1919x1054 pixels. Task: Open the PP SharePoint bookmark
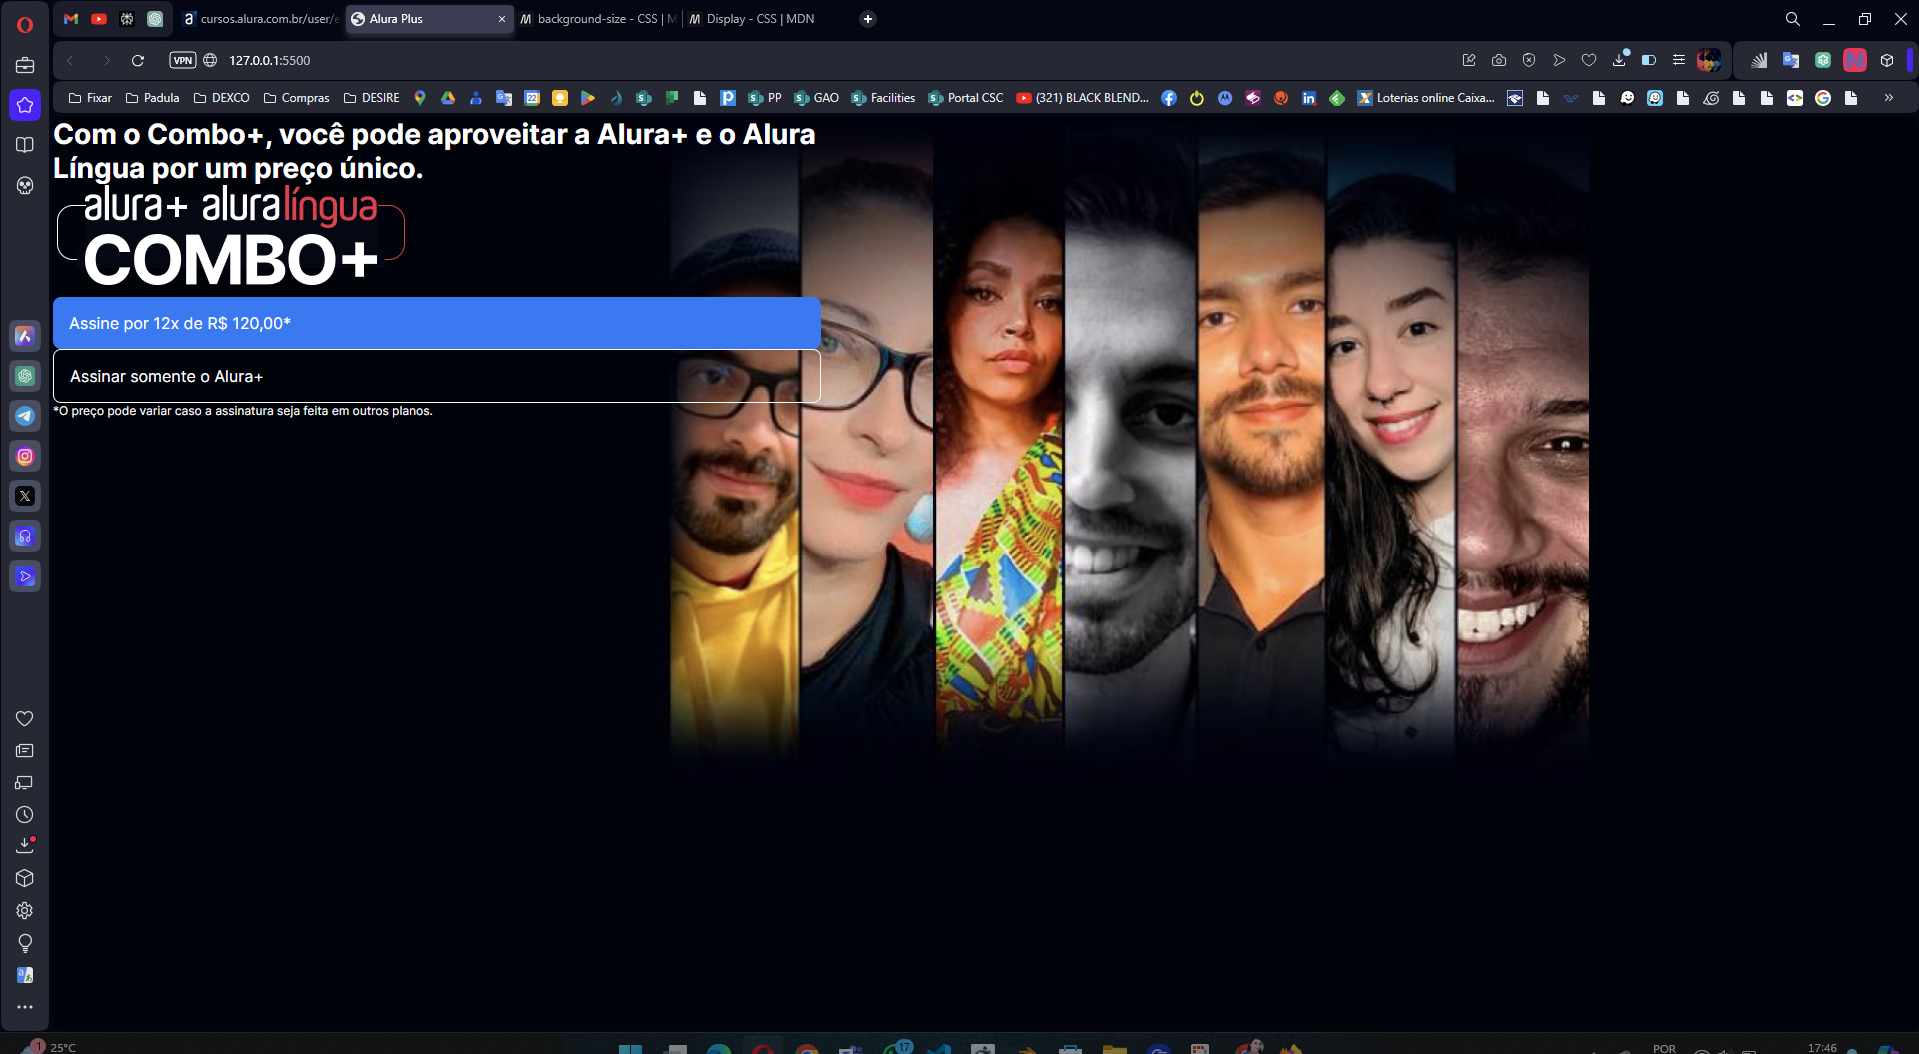coord(765,98)
